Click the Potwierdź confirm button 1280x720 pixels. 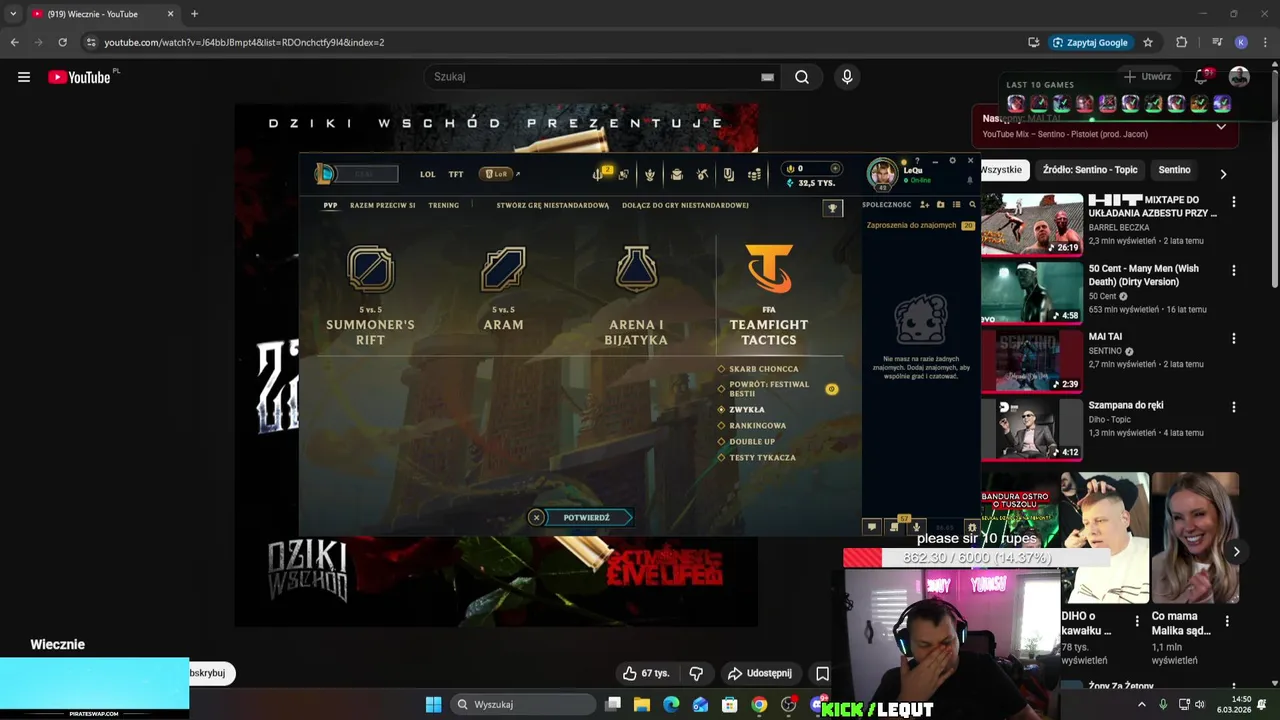click(x=586, y=518)
